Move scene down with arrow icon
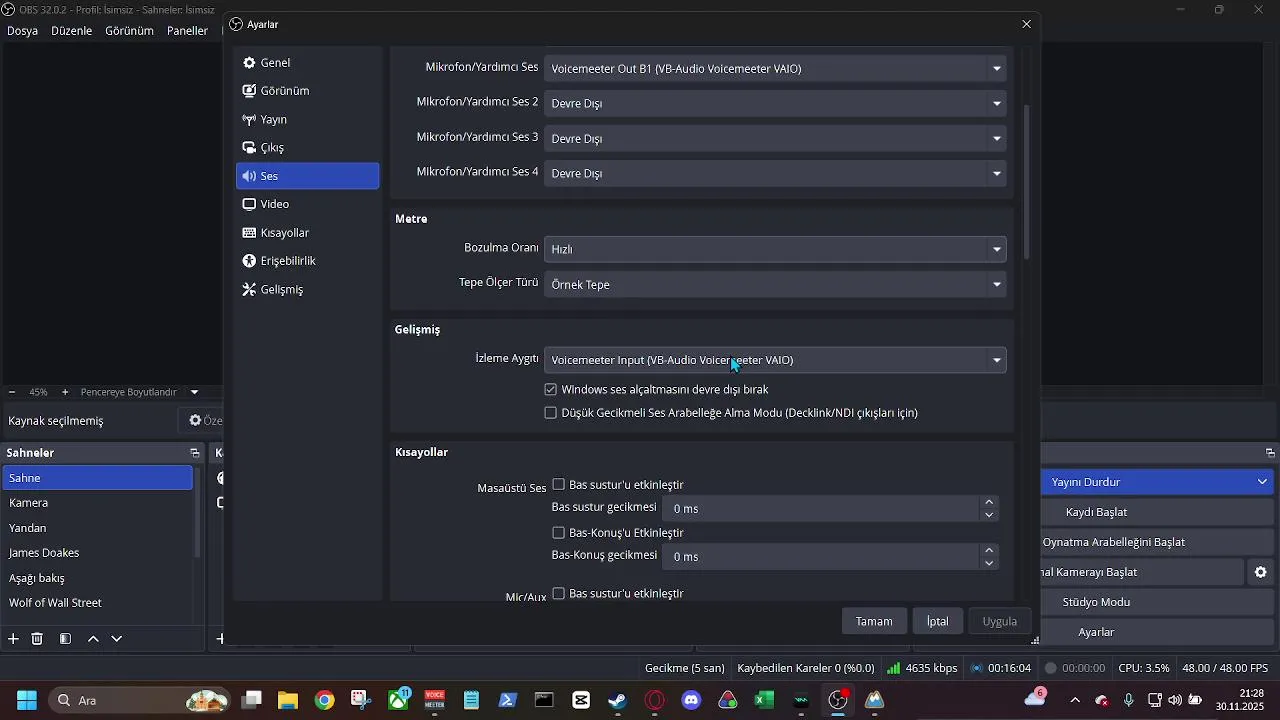The width and height of the screenshot is (1280, 720). 117,639
